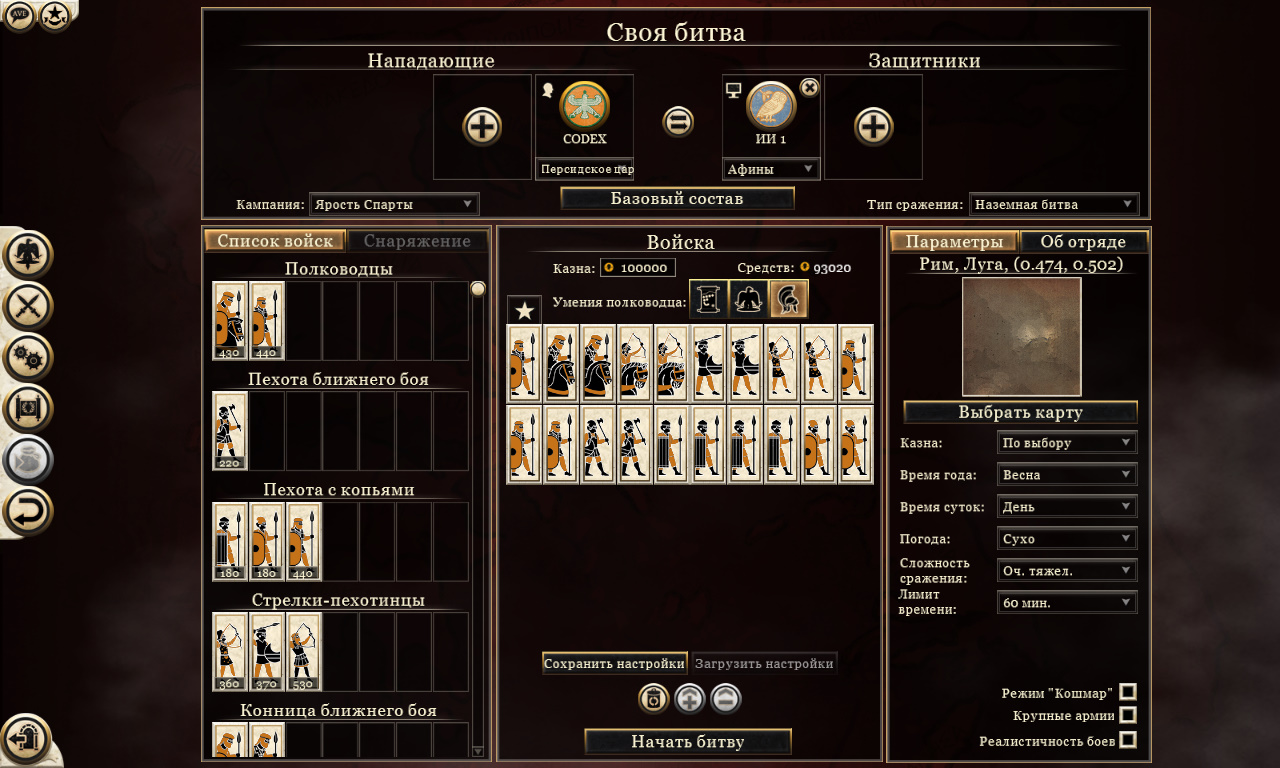Viewport: 1280px width, 768px height.
Task: Open the Персидское царство faction dropdown
Action: click(585, 169)
